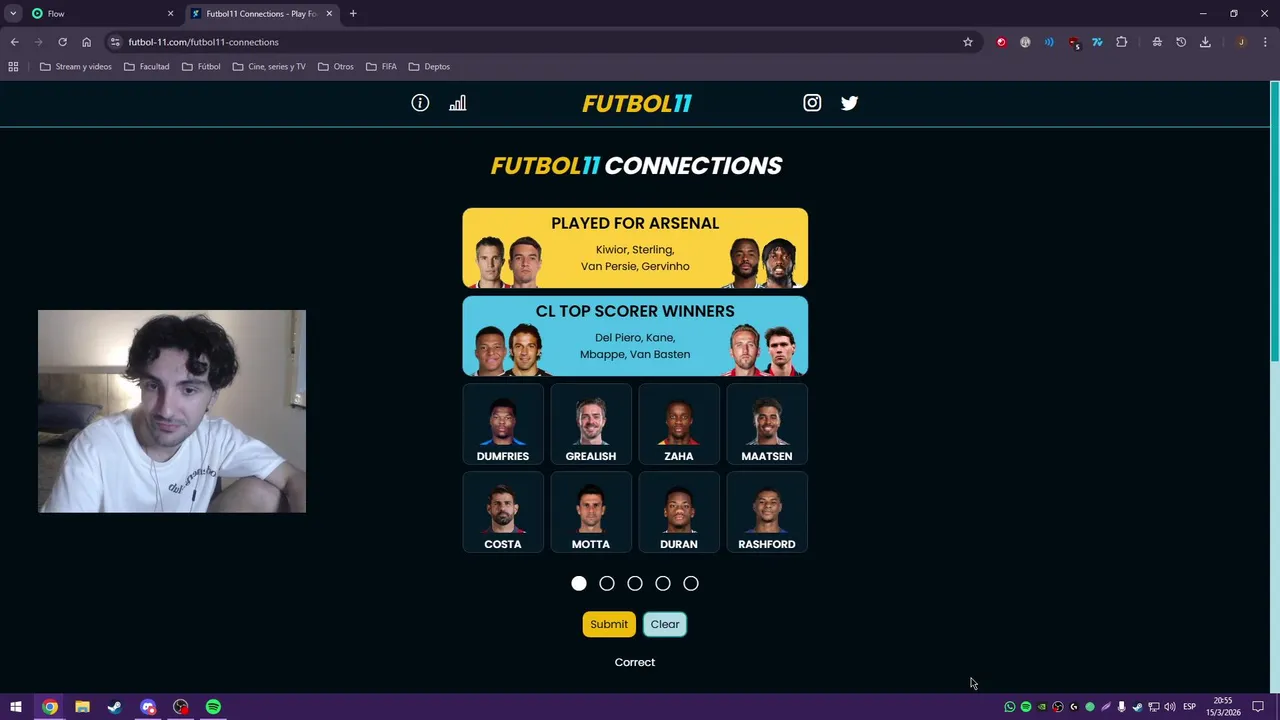
Task: Open the Deptos bookmark folder
Action: coord(430,67)
